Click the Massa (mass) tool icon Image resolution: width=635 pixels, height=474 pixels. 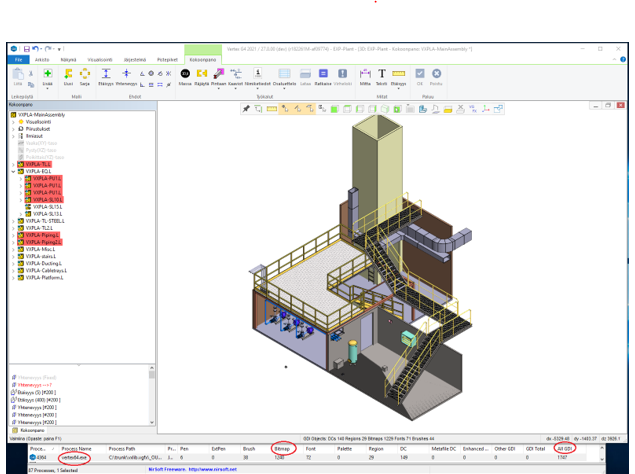click(185, 75)
